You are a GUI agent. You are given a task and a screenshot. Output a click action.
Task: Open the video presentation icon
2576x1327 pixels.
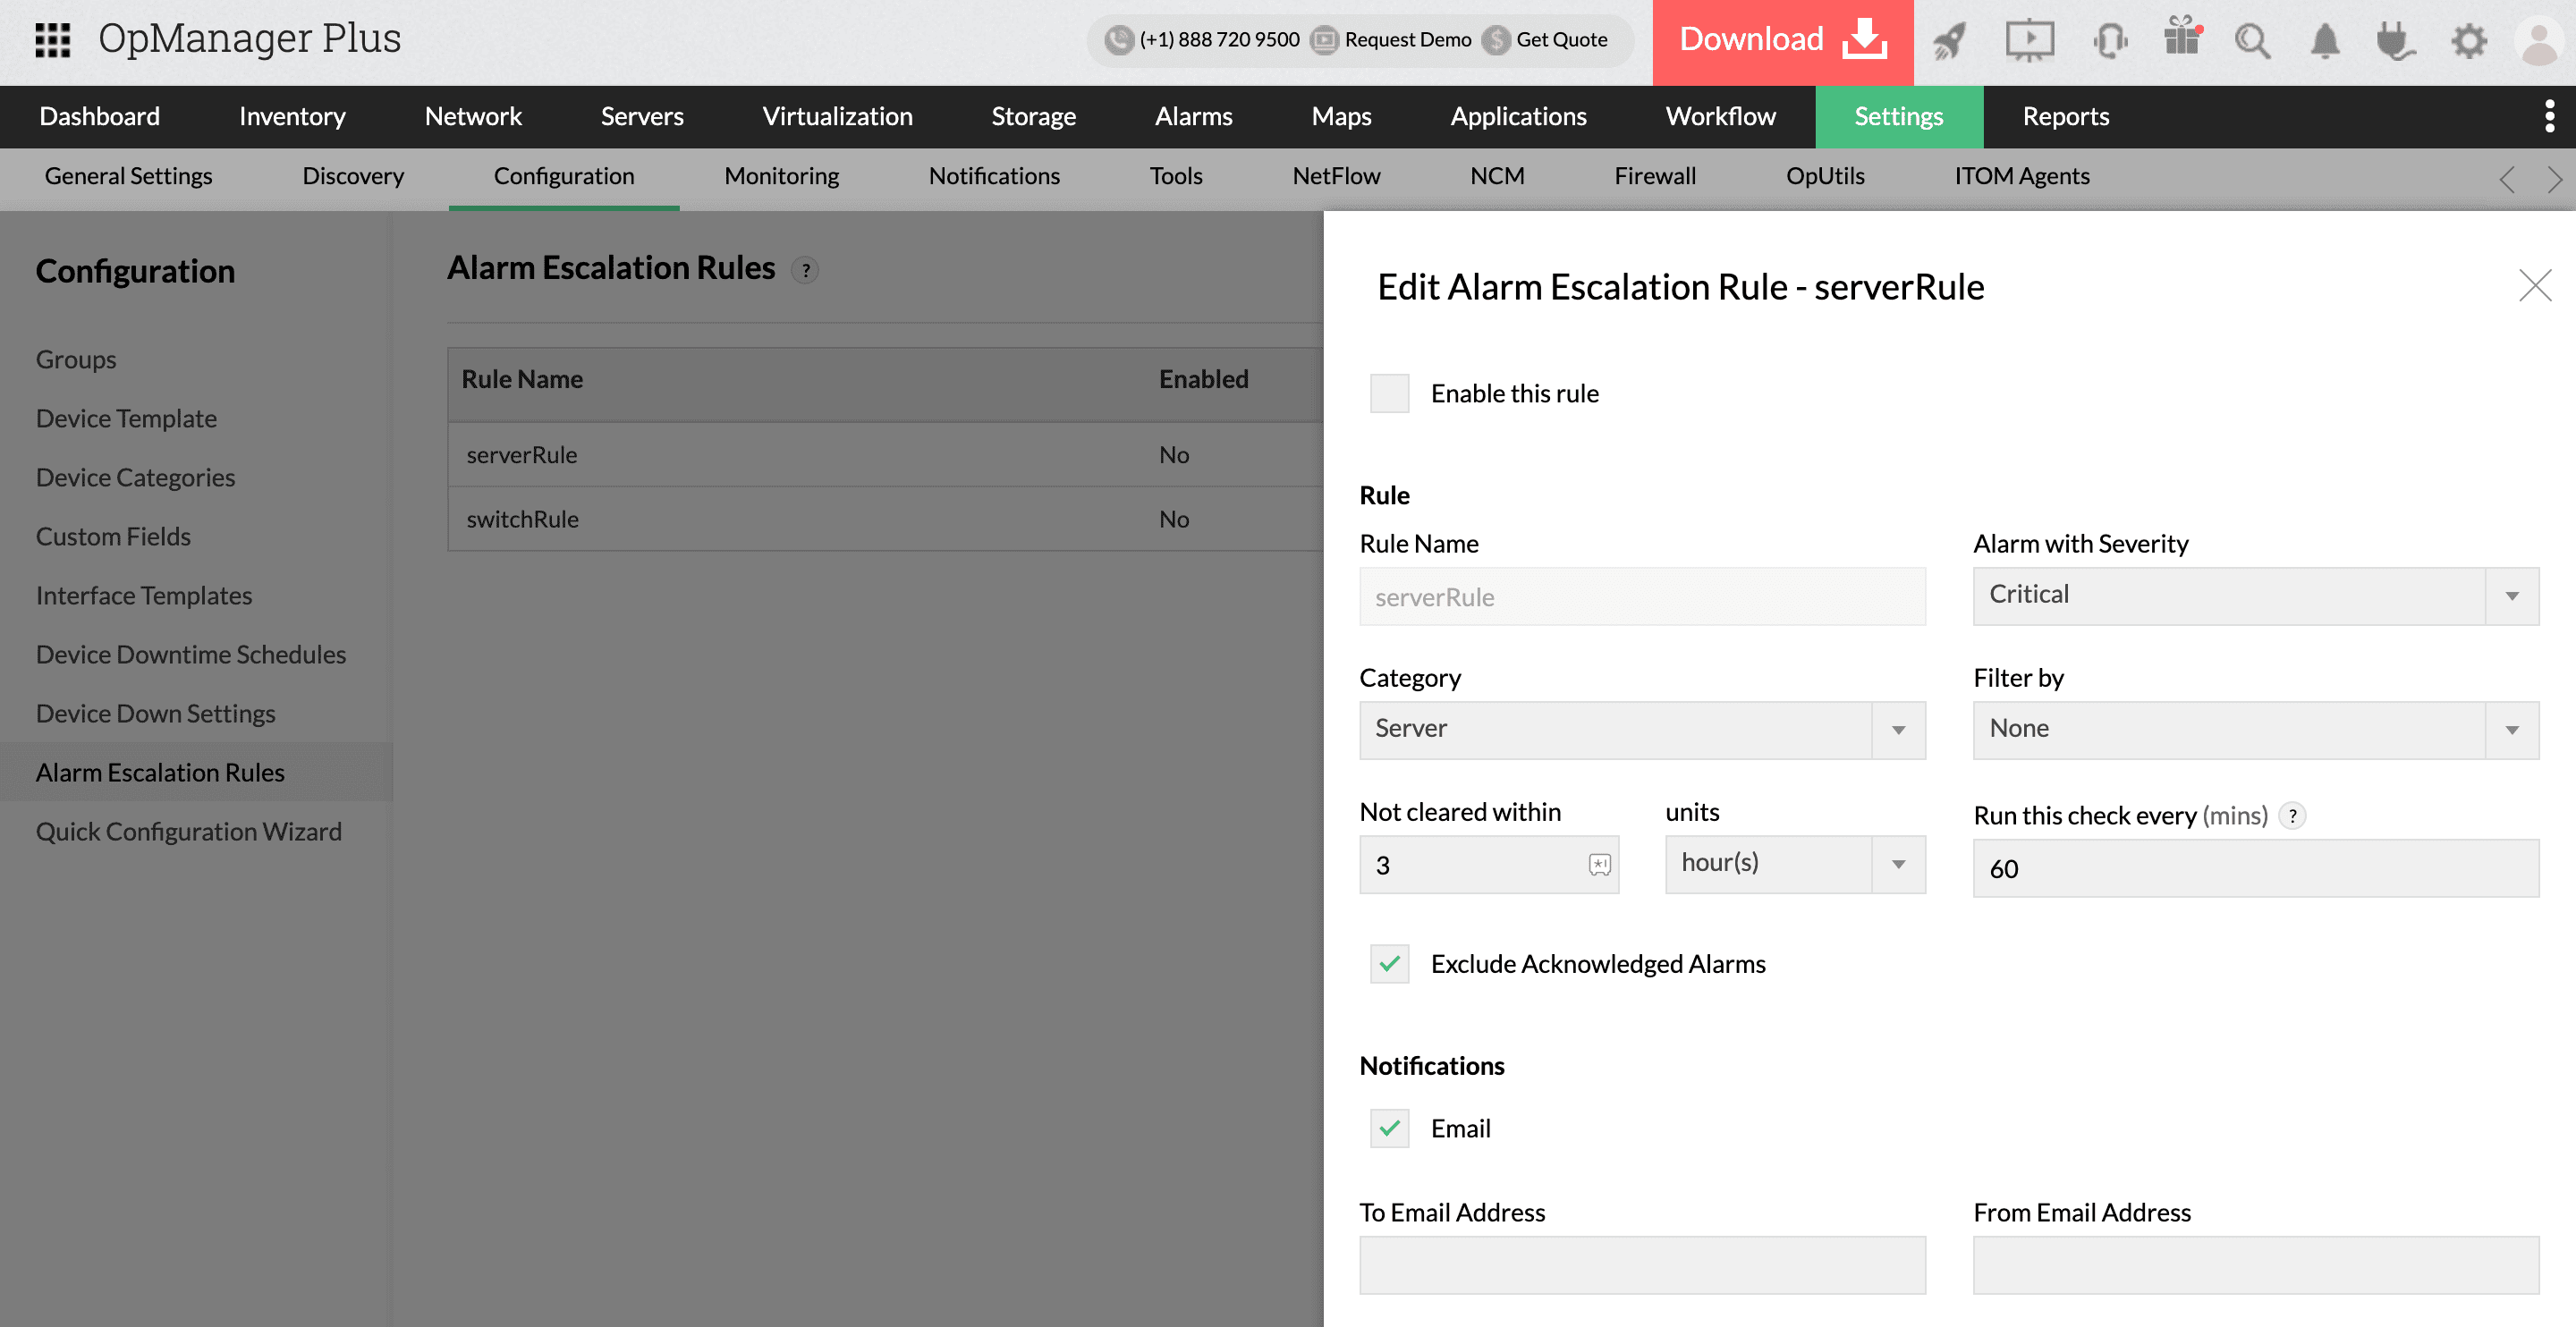tap(2029, 41)
